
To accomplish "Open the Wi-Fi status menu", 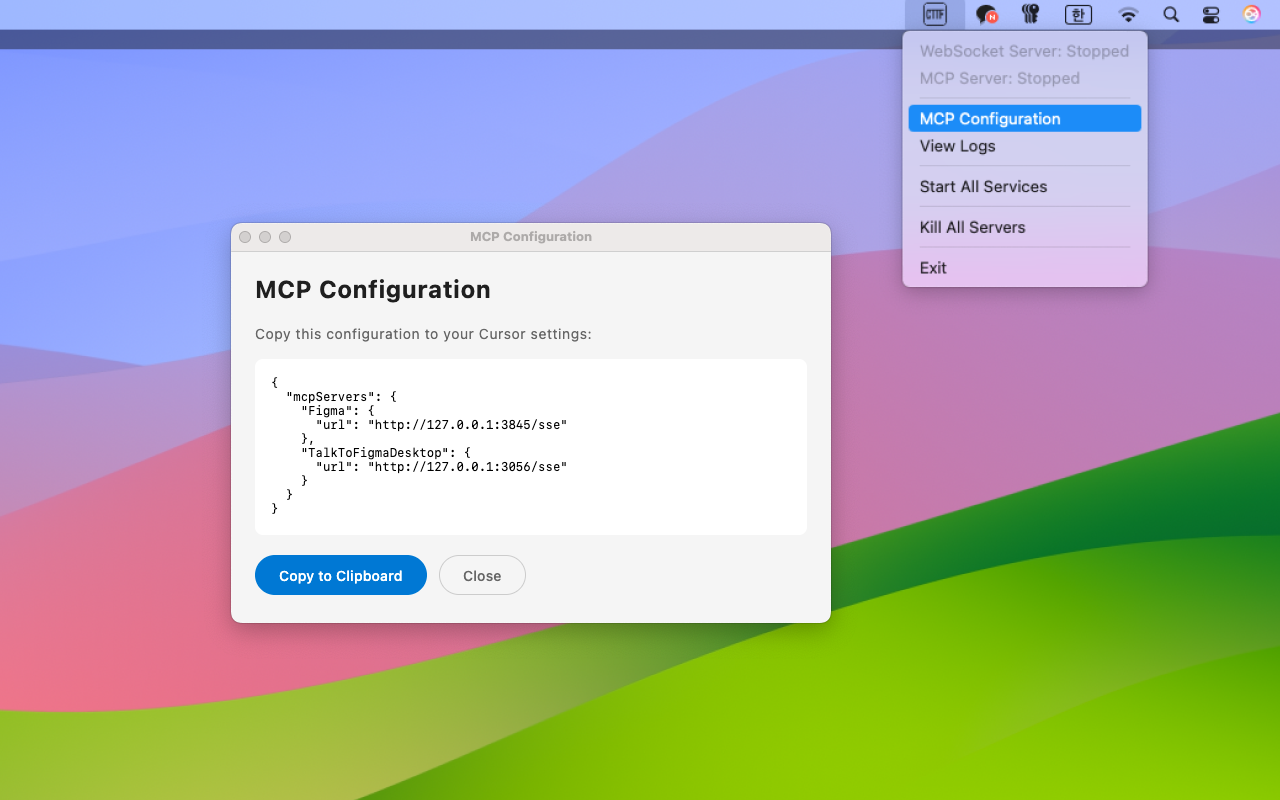I will tap(1128, 14).
